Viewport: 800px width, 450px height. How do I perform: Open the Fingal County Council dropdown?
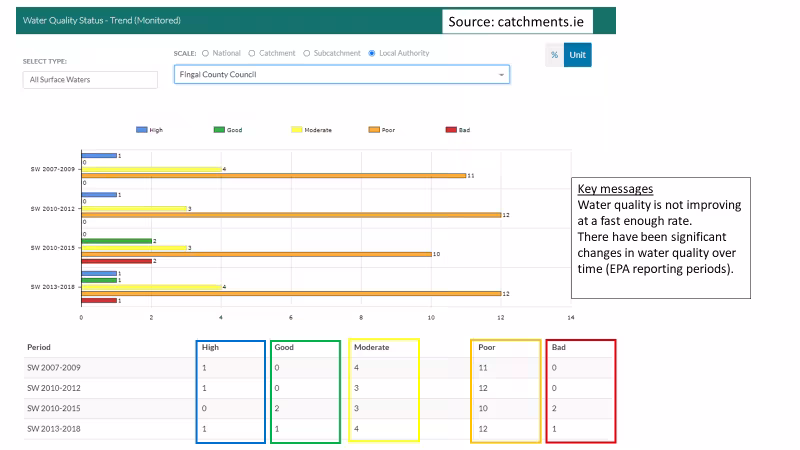pyautogui.click(x=342, y=75)
